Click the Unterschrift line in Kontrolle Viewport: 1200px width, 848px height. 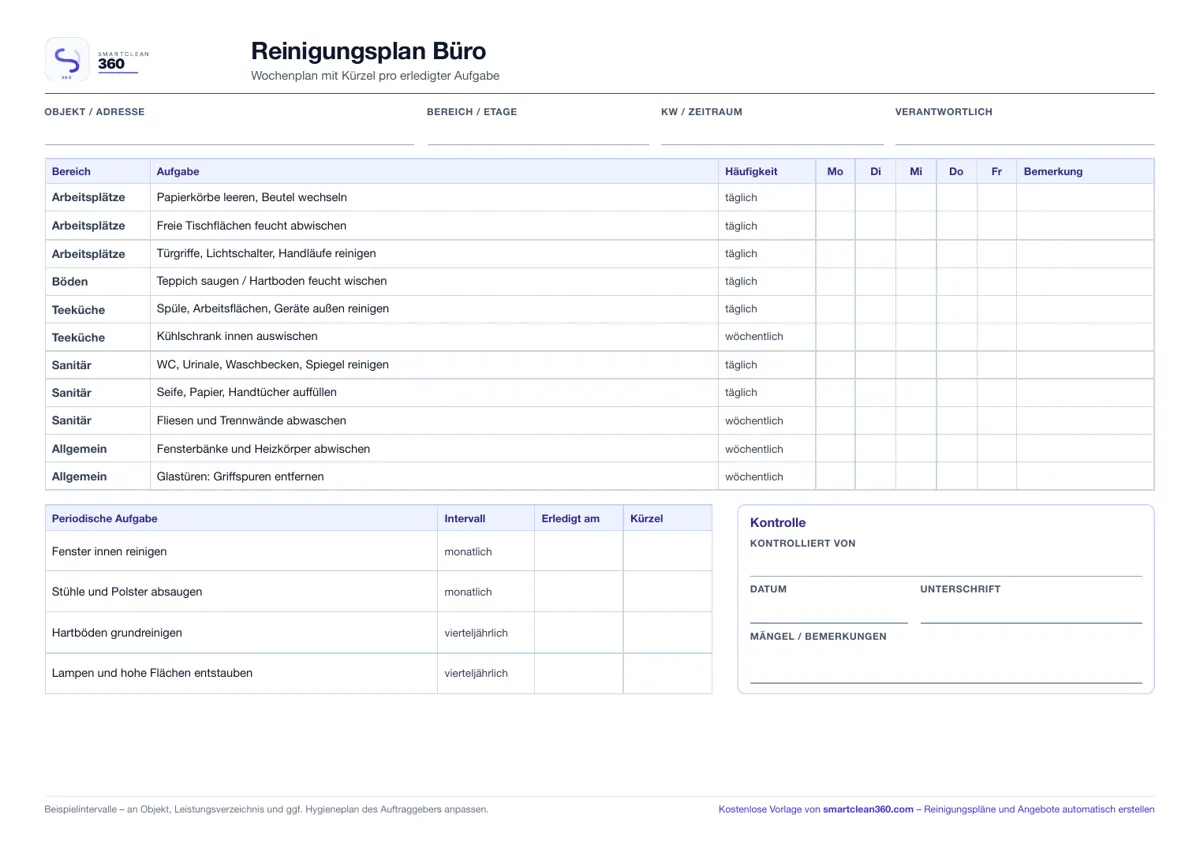[x=1031, y=612]
